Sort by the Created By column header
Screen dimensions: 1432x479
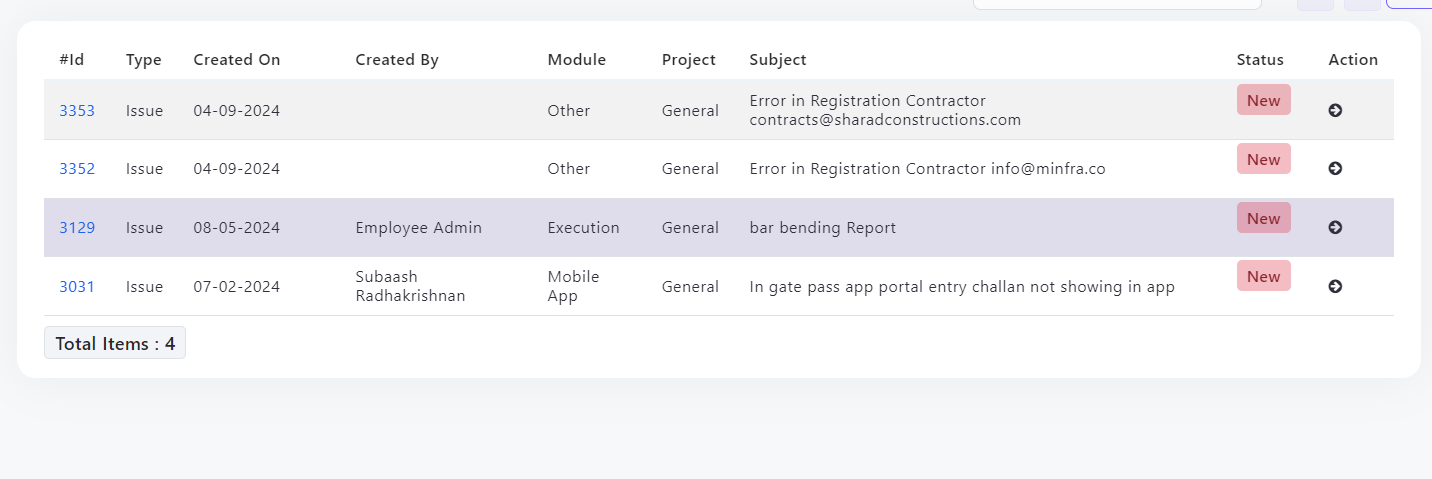(397, 59)
